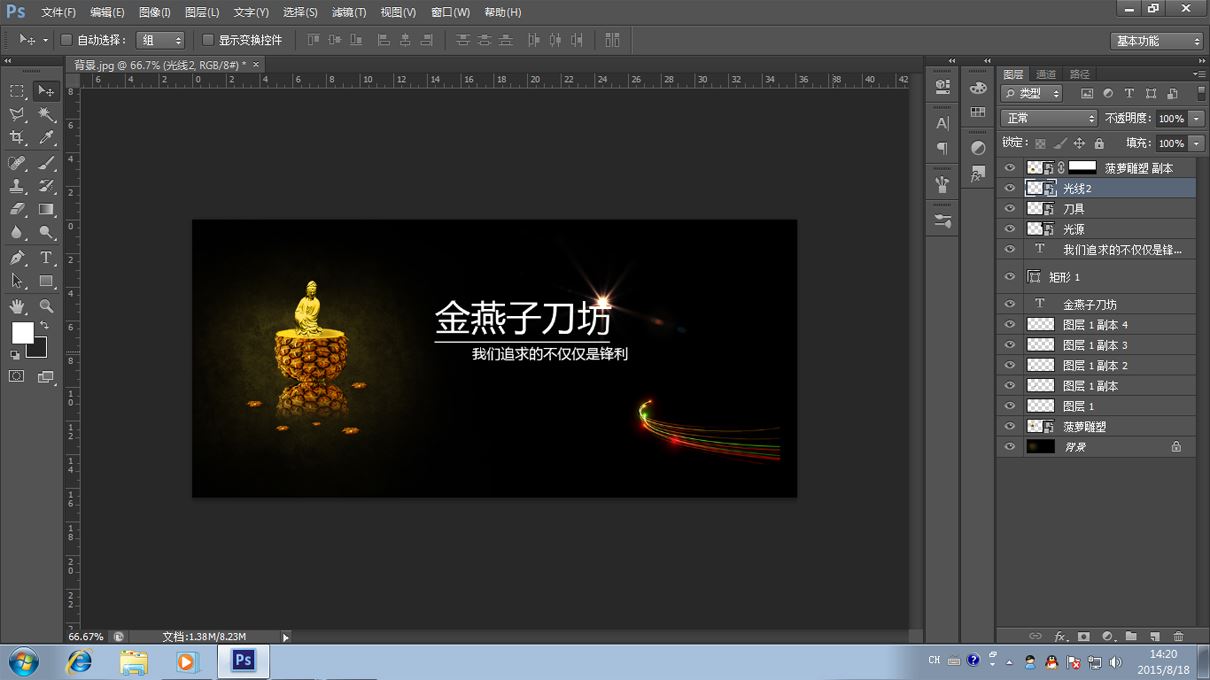Select the Path Selection arrow tool
Screen dimensions: 1210x680
17,282
